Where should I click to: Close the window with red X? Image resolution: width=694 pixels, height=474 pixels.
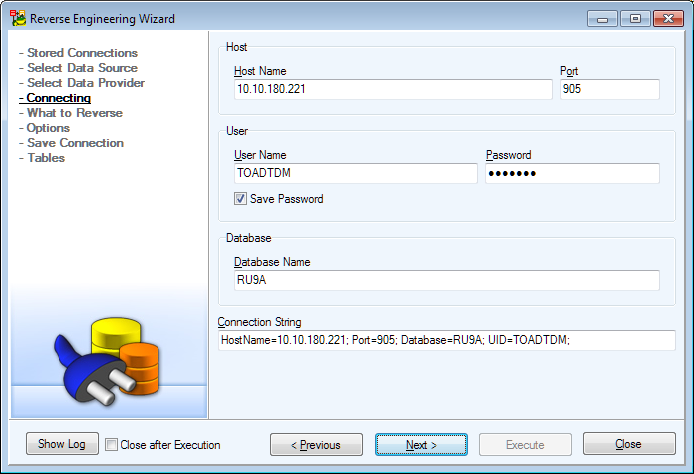click(668, 19)
